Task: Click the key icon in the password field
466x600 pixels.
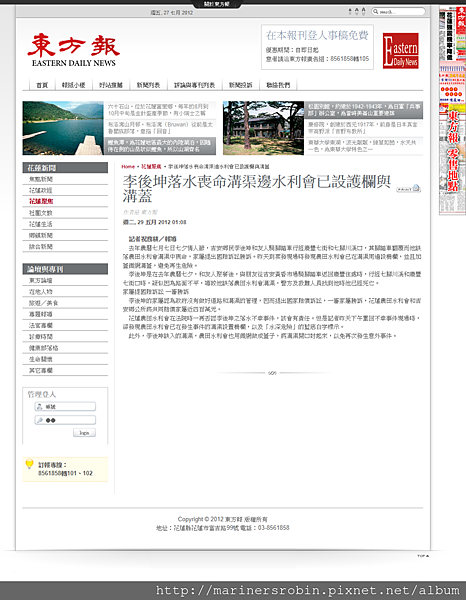Action: click(39, 420)
